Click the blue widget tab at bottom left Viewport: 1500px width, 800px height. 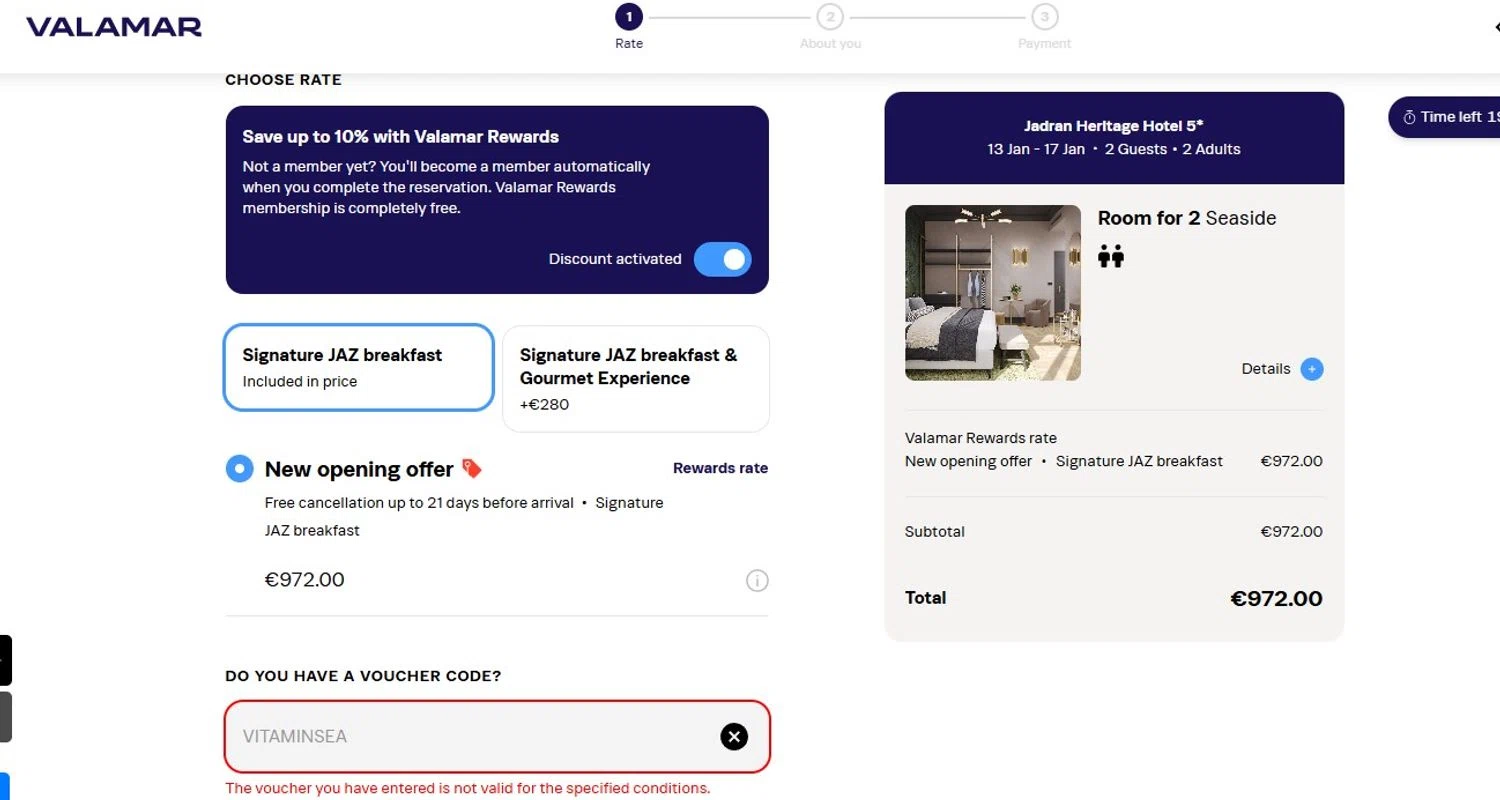point(4,786)
